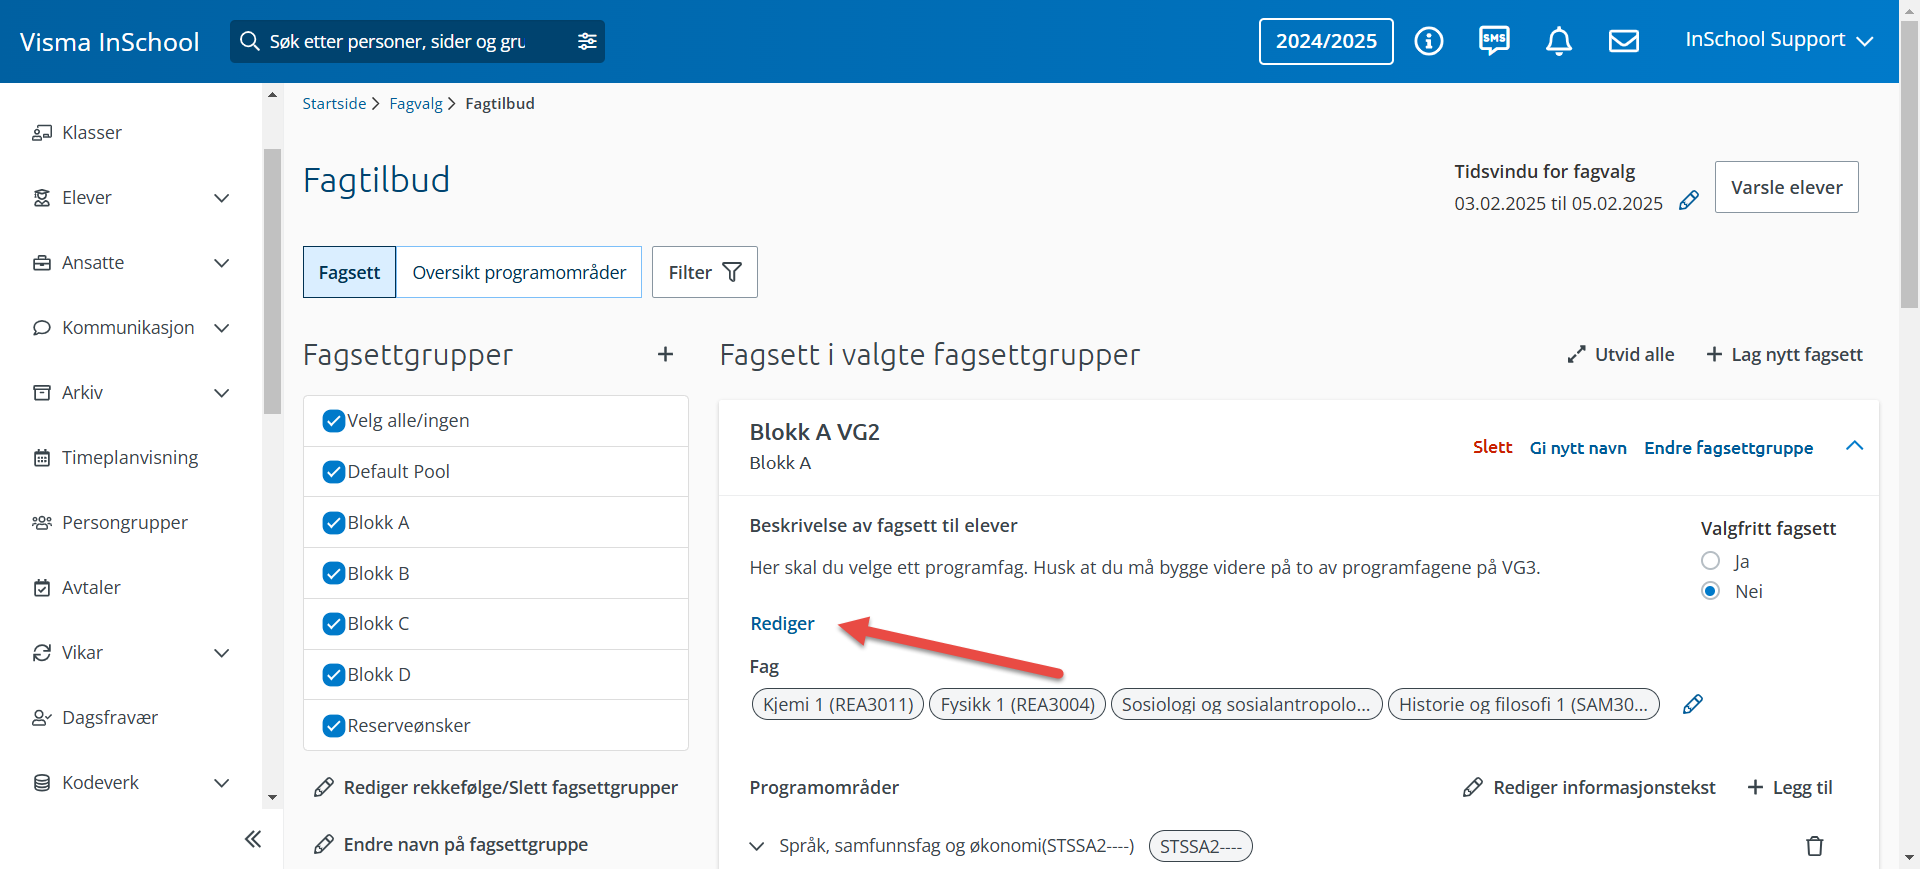Click Utvid alle expand icon

[1620, 354]
